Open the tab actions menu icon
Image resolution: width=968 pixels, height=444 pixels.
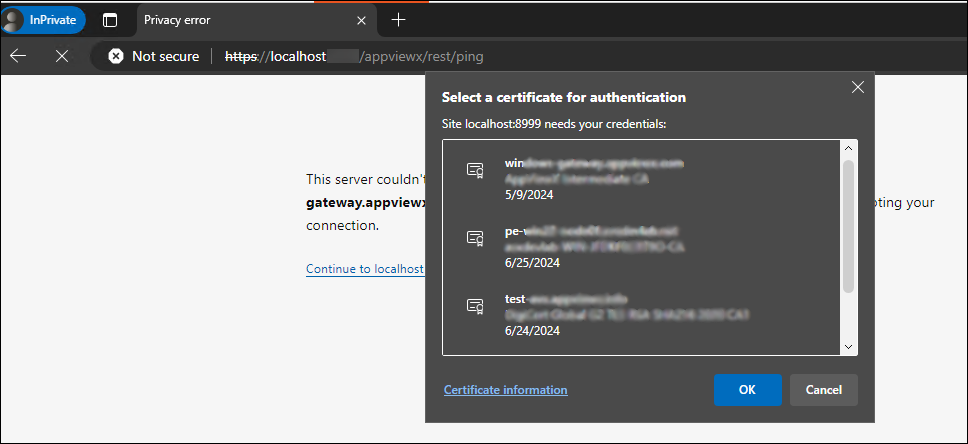click(110, 20)
